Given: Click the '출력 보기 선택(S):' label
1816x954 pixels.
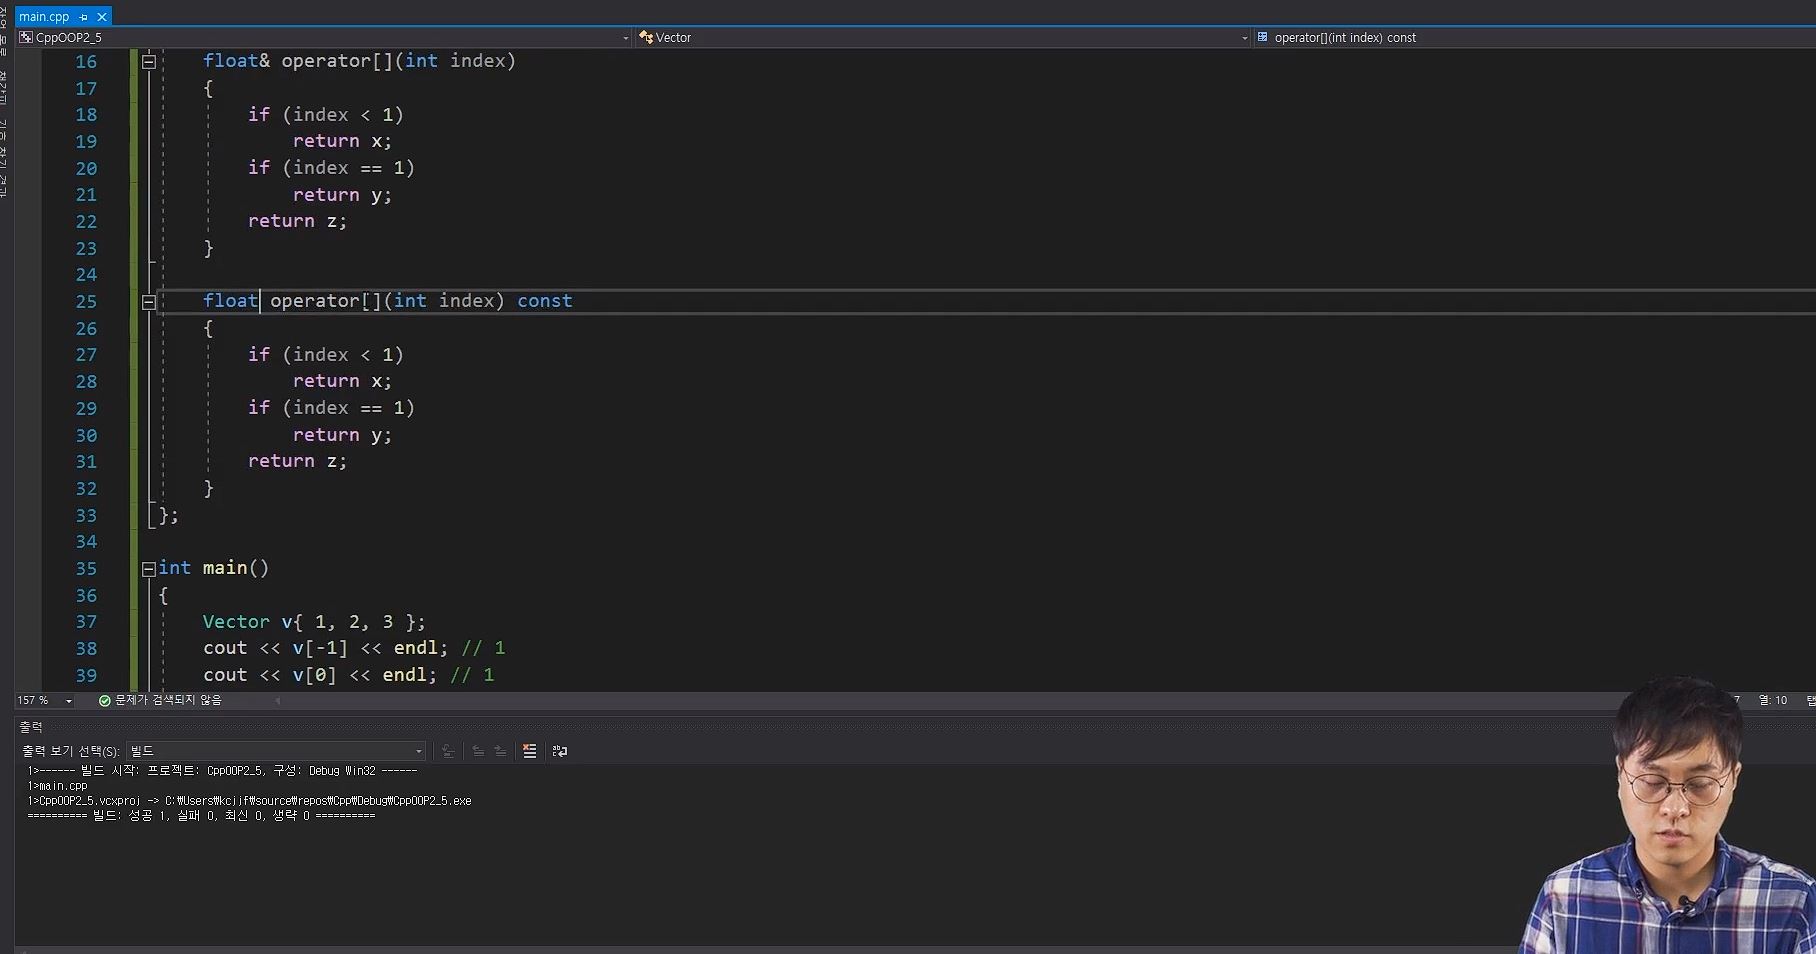Looking at the screenshot, I should point(71,751).
